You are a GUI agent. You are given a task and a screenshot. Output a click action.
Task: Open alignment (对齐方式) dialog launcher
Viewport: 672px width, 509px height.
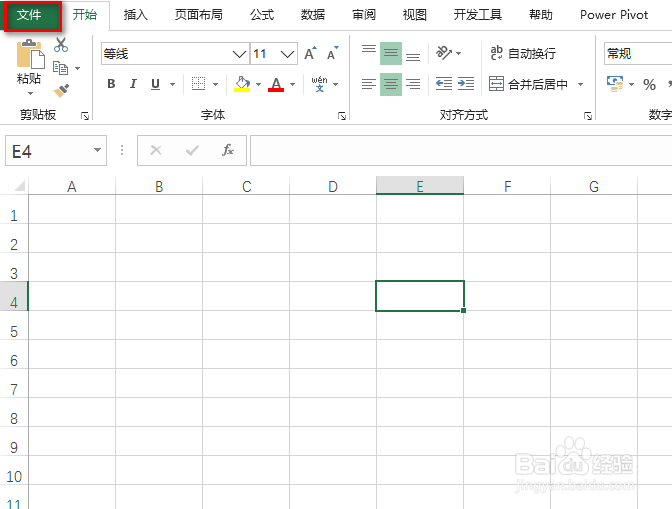588,116
